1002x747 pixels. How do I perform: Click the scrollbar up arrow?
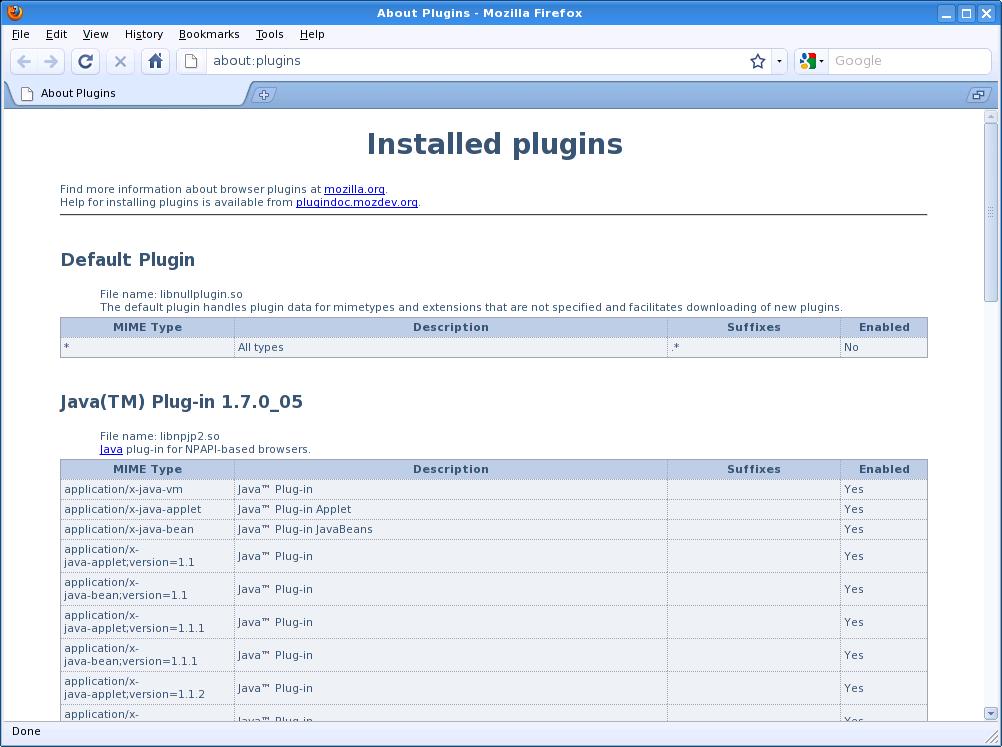[x=990, y=116]
